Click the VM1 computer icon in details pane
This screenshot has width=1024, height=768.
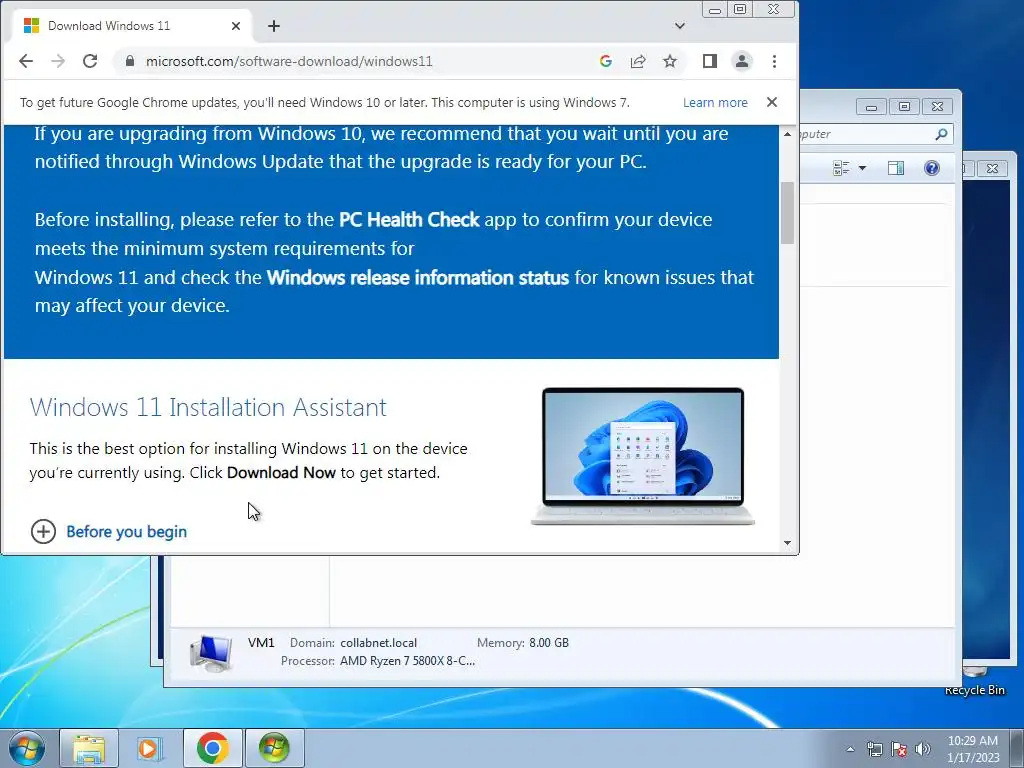pos(211,653)
